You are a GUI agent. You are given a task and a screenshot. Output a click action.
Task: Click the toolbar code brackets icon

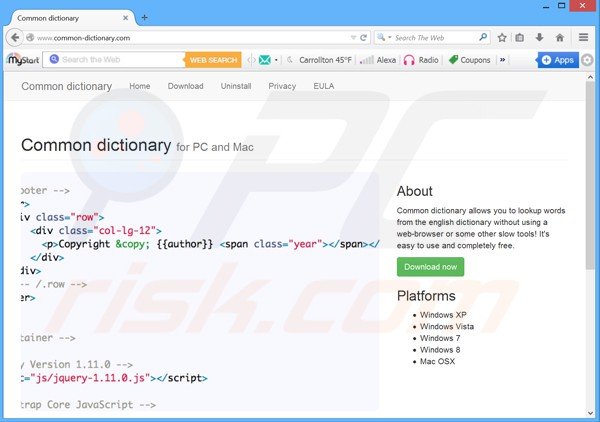[251, 60]
